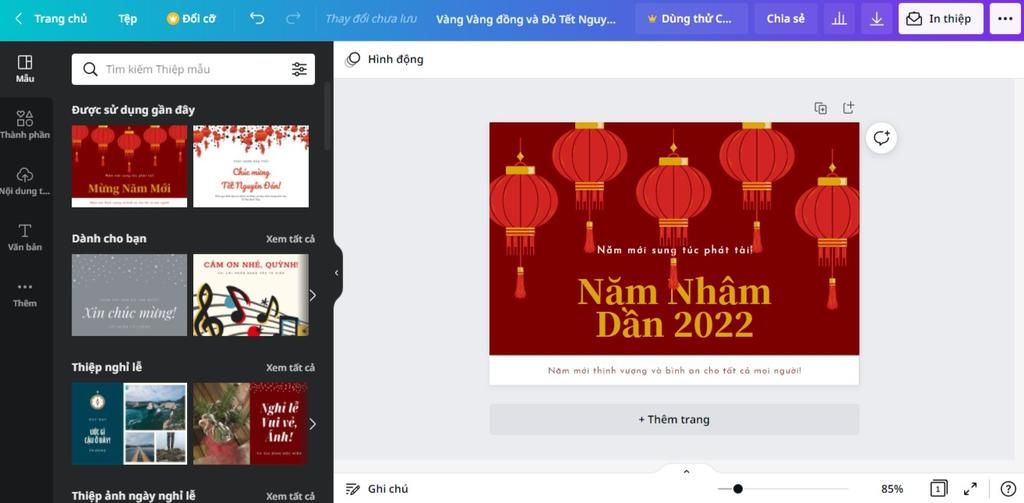
Task: Click Thay đổi chưa lưu status text
Action: click(371, 19)
